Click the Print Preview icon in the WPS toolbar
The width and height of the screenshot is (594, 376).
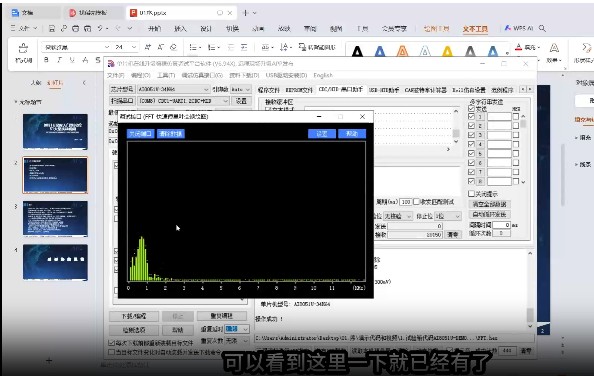87,28
